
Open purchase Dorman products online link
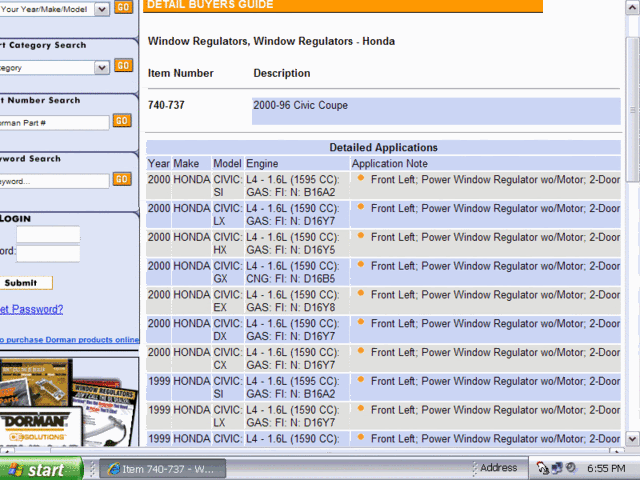click(69, 340)
